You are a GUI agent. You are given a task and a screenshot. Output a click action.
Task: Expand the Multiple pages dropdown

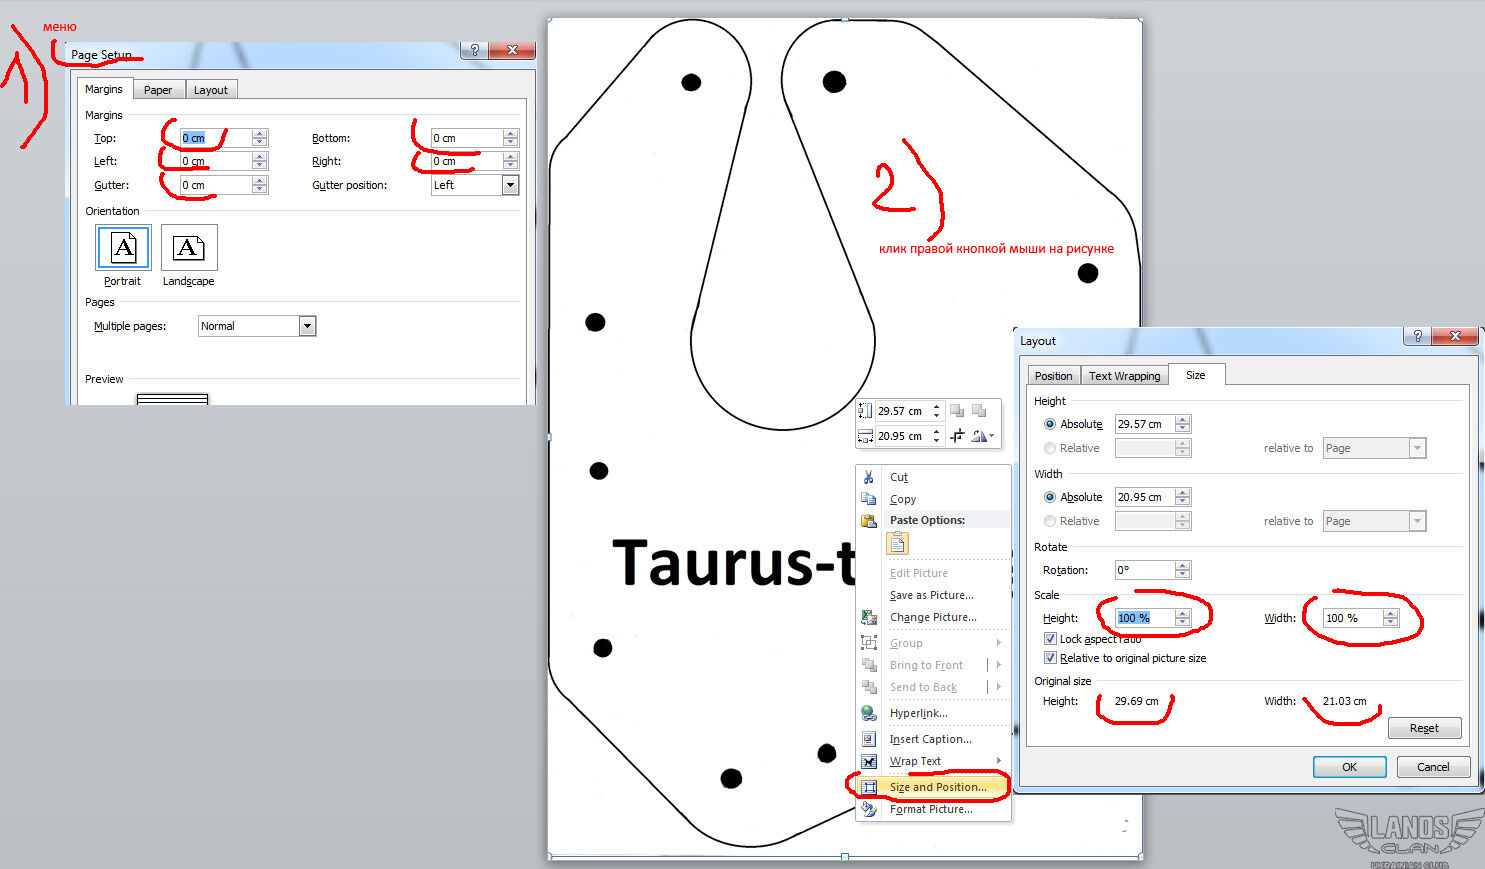307,326
